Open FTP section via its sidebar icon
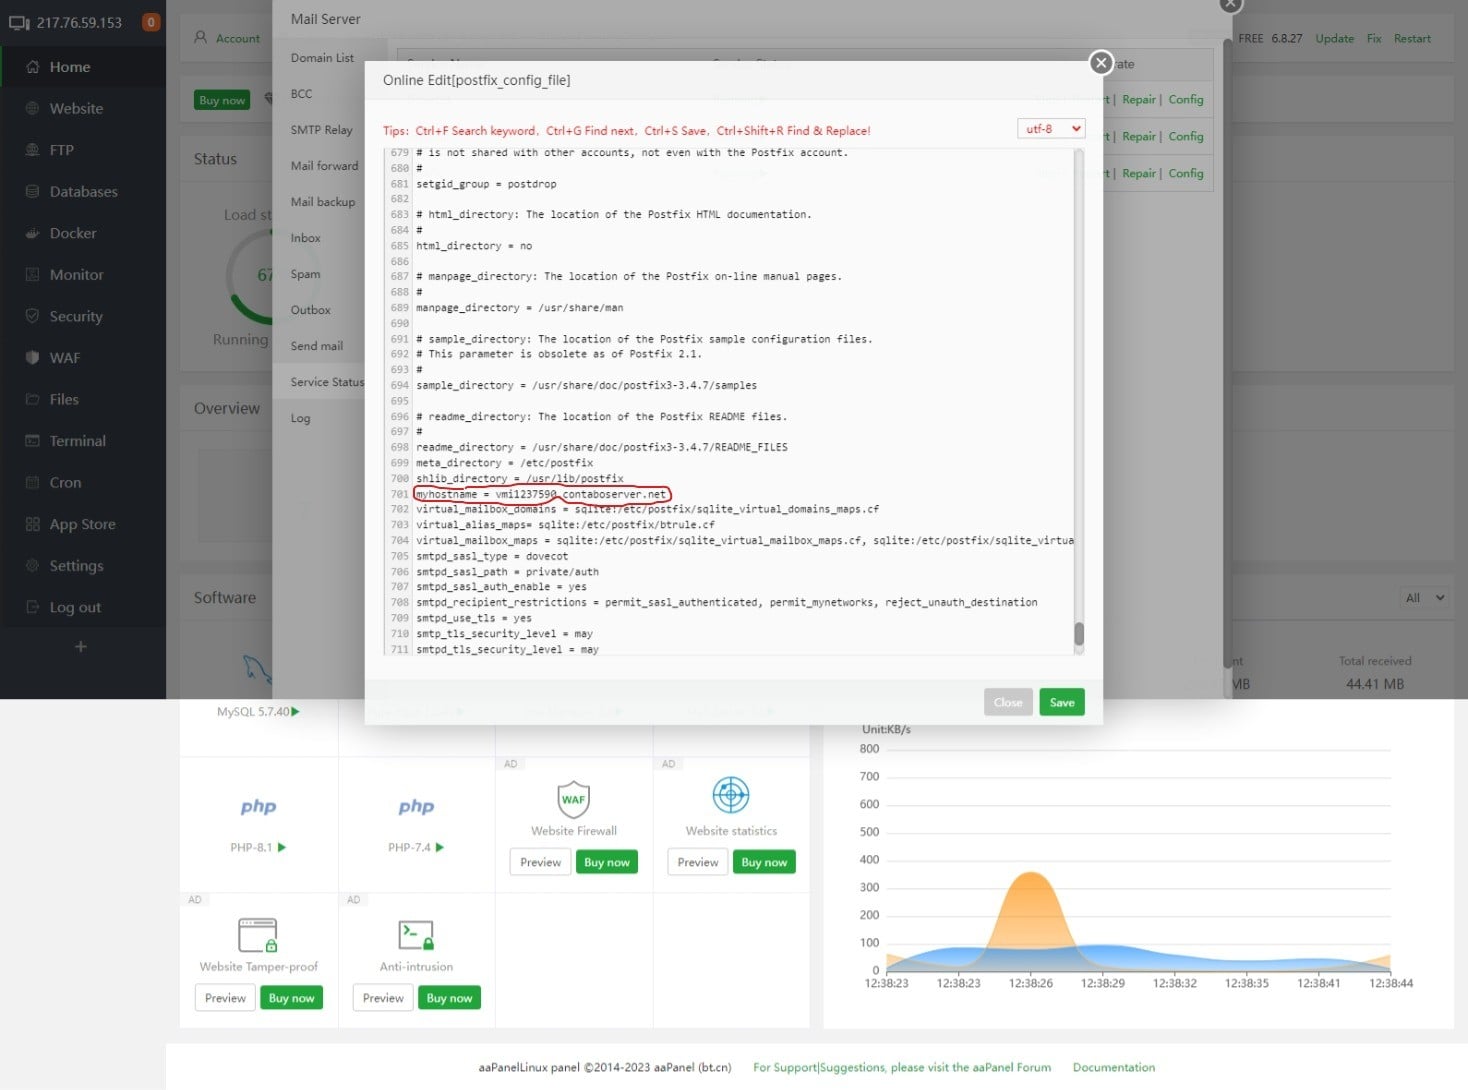1468x1090 pixels. 32,150
